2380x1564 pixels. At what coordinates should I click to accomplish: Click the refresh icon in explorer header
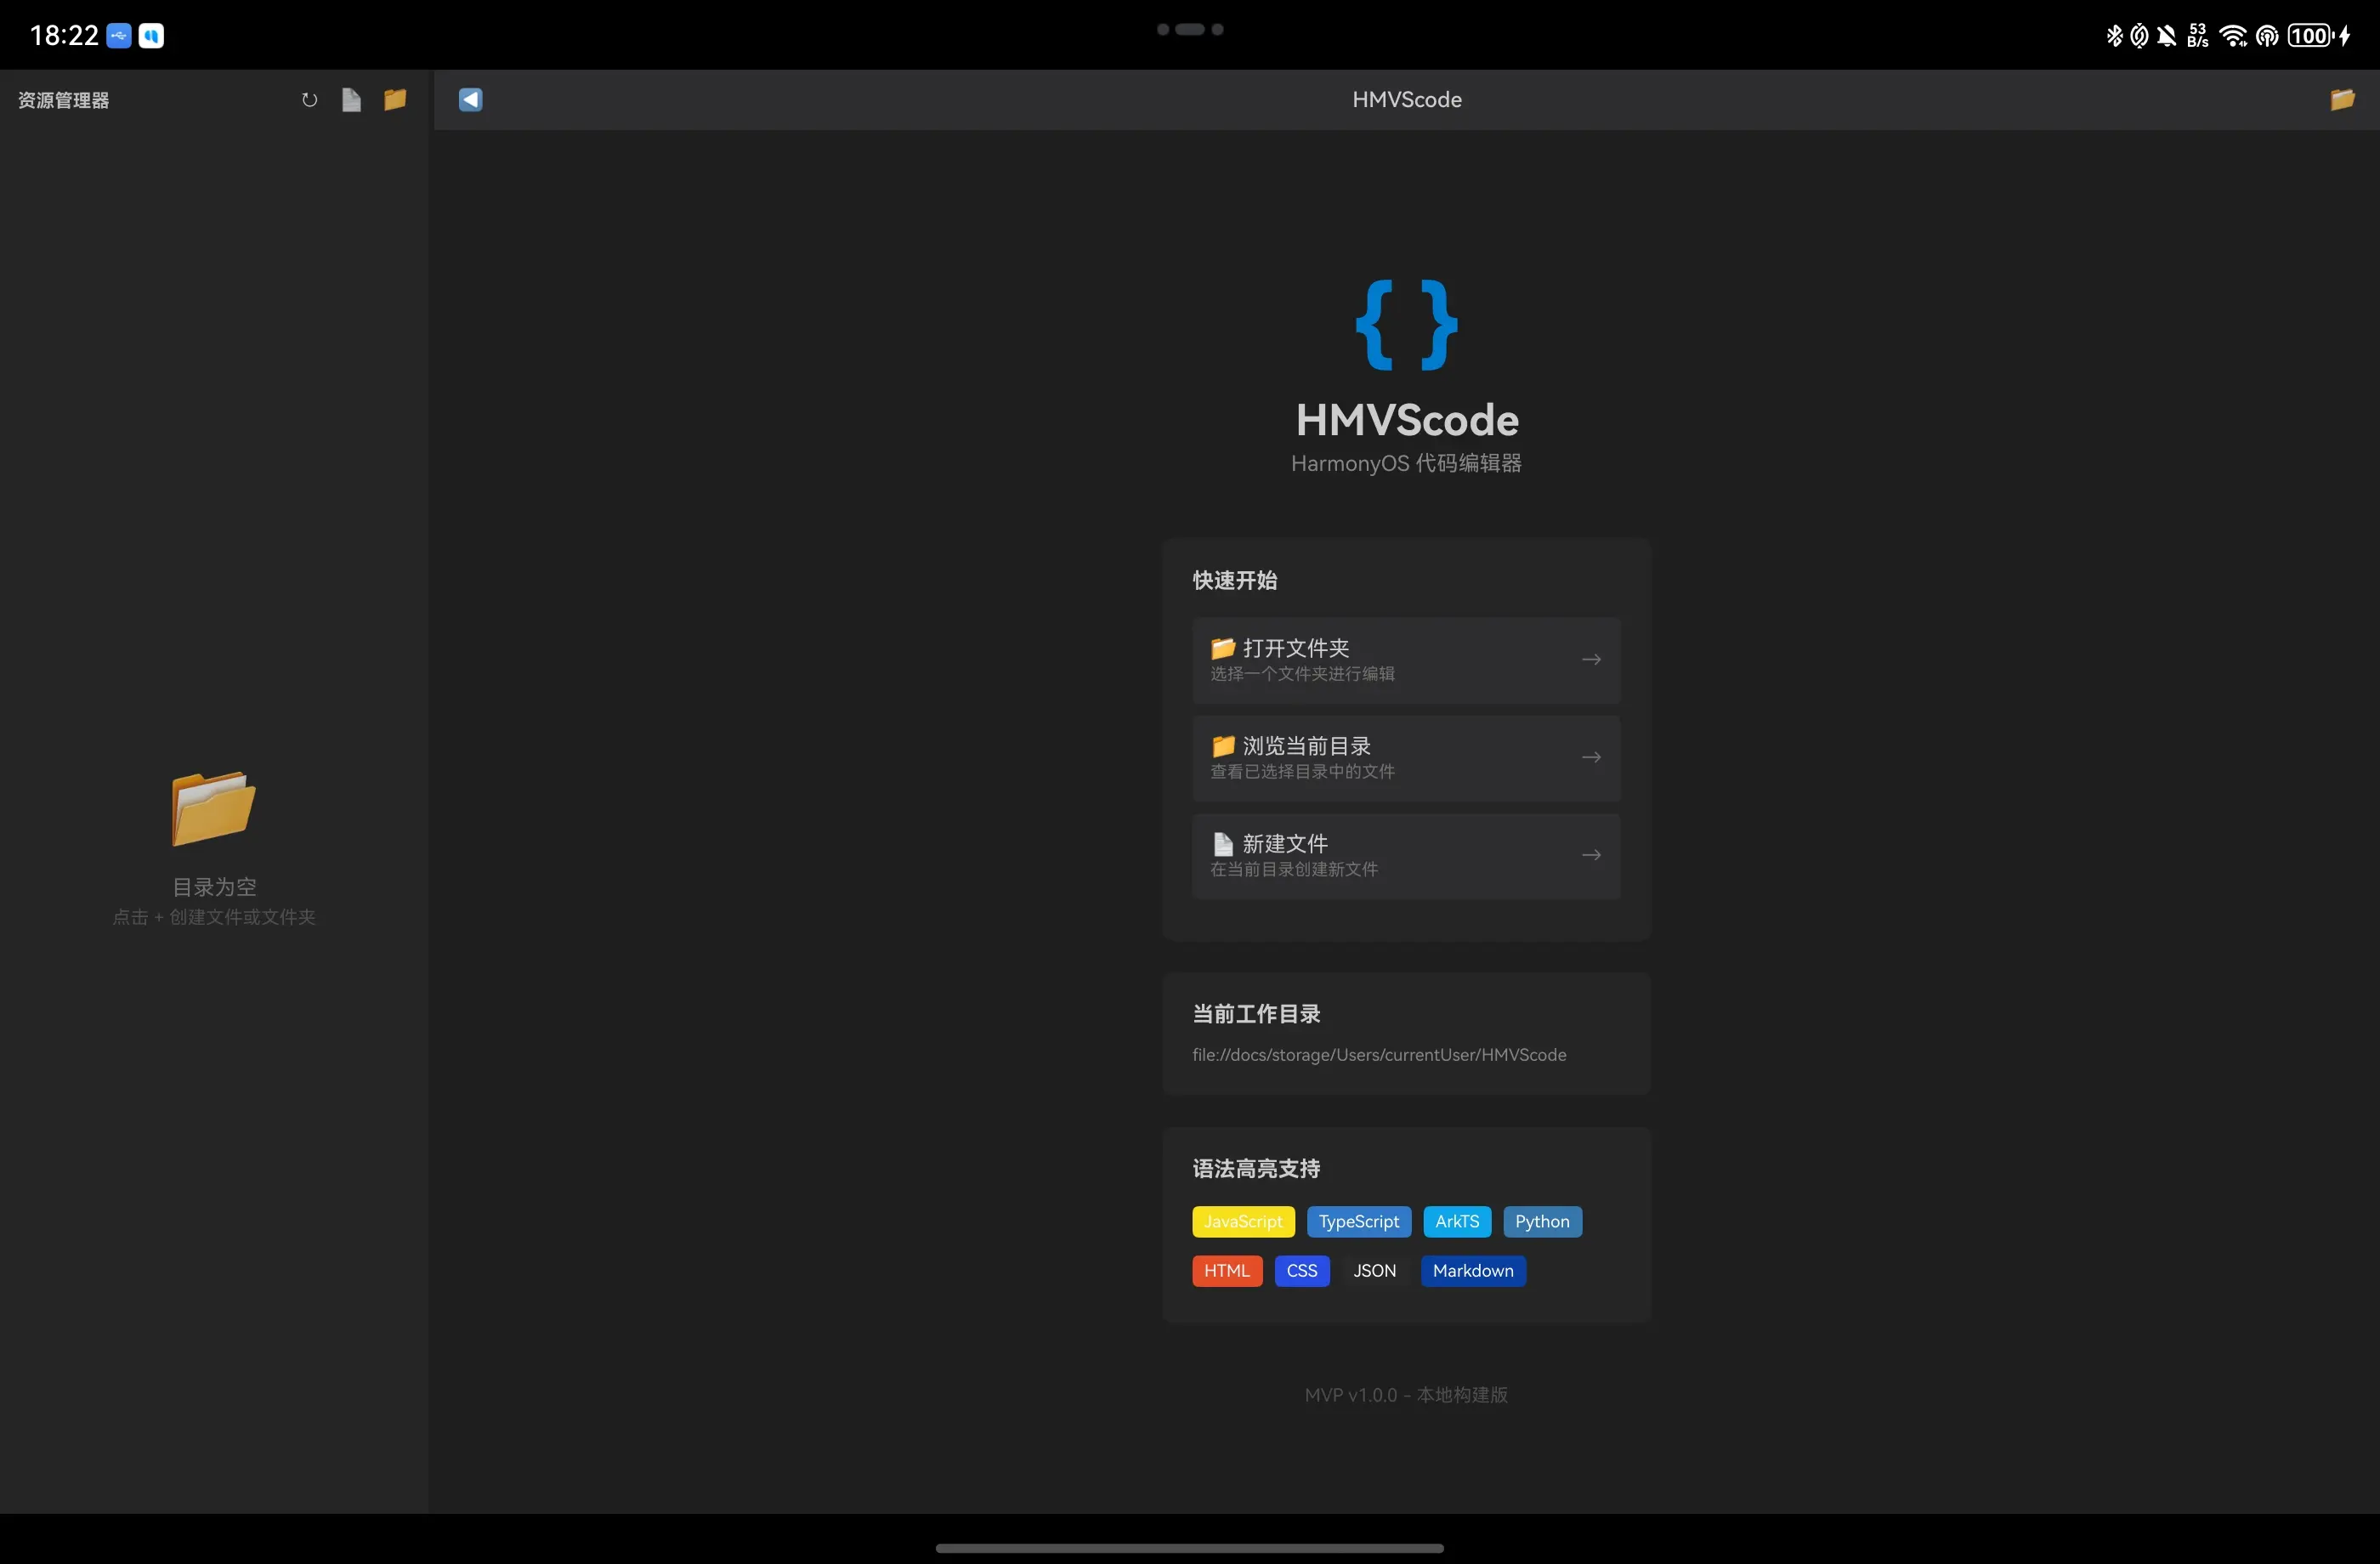[309, 100]
